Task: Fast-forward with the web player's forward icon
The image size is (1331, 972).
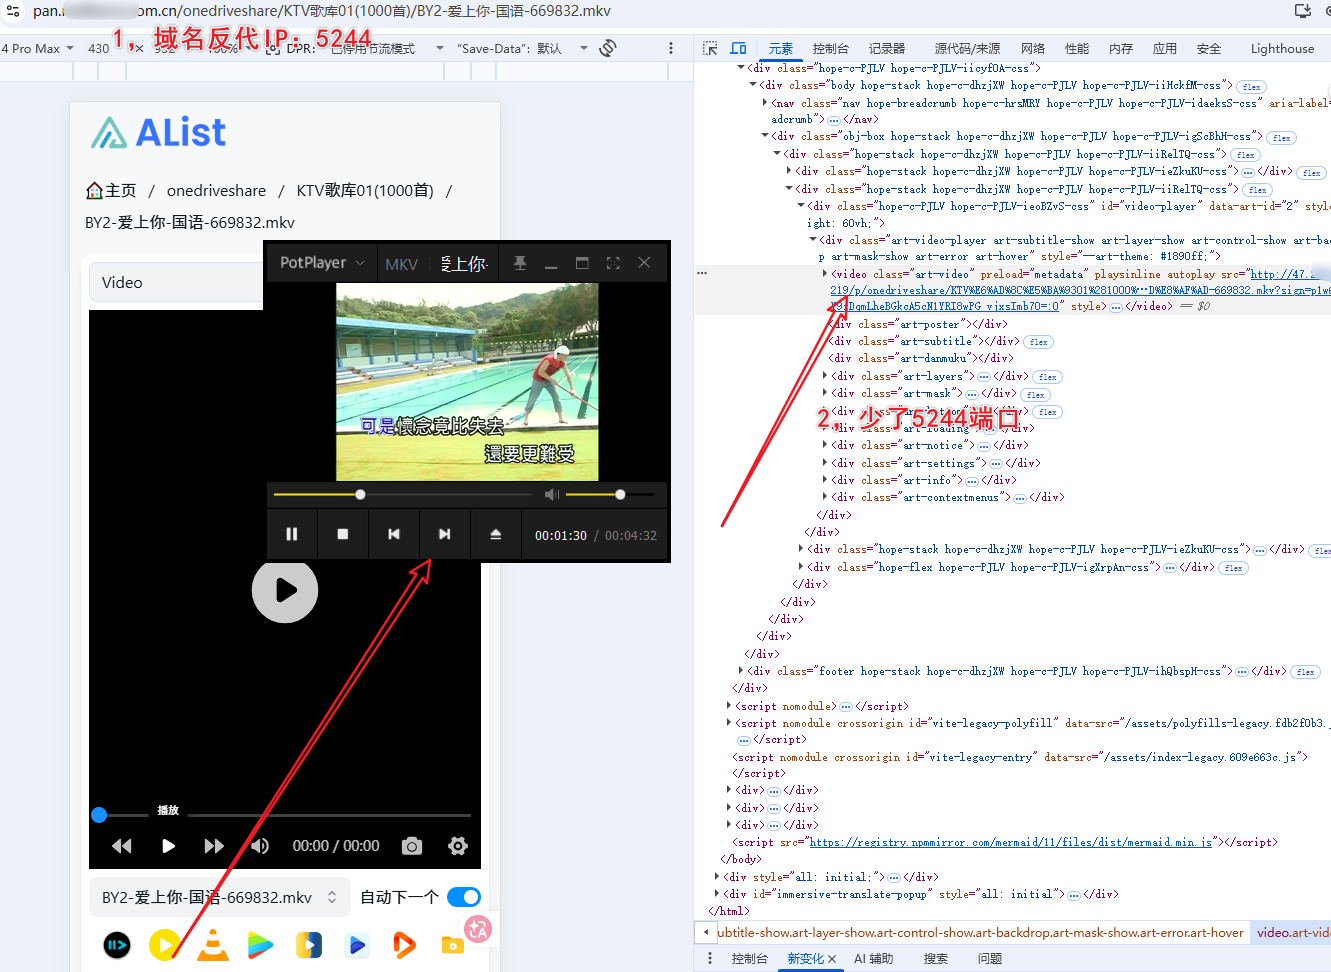Action: click(x=214, y=846)
